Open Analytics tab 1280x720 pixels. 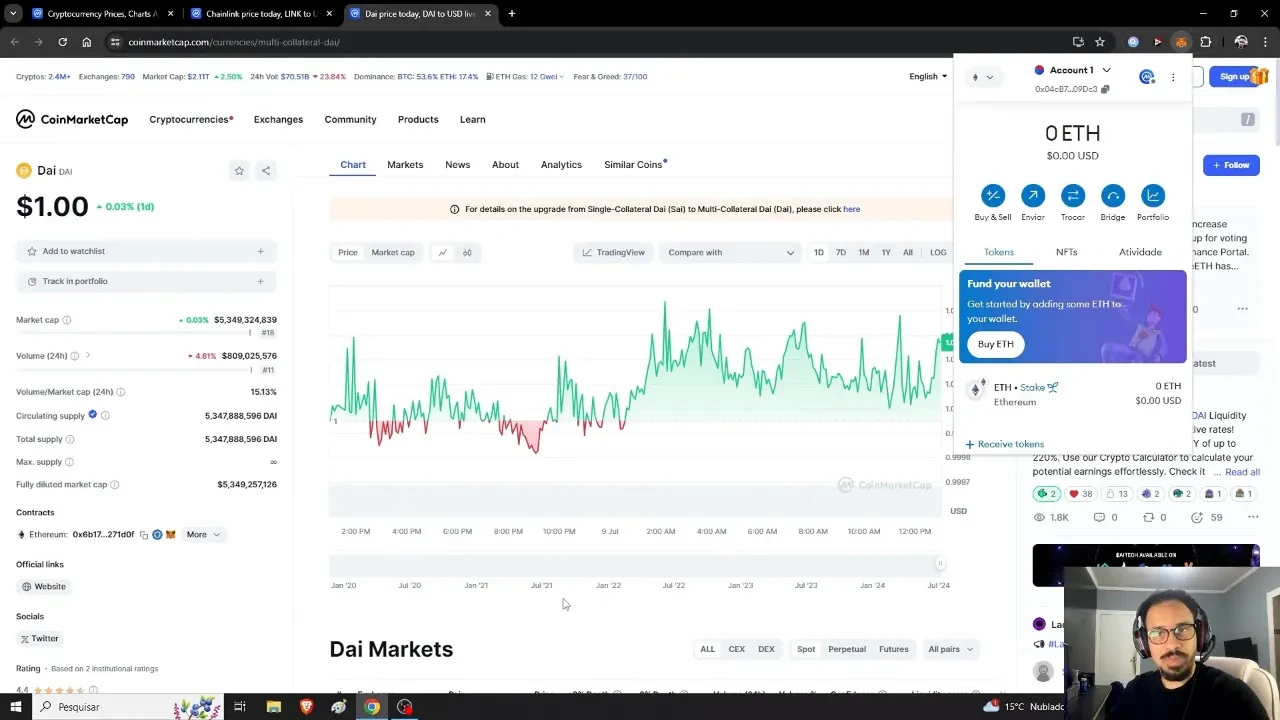561,165
